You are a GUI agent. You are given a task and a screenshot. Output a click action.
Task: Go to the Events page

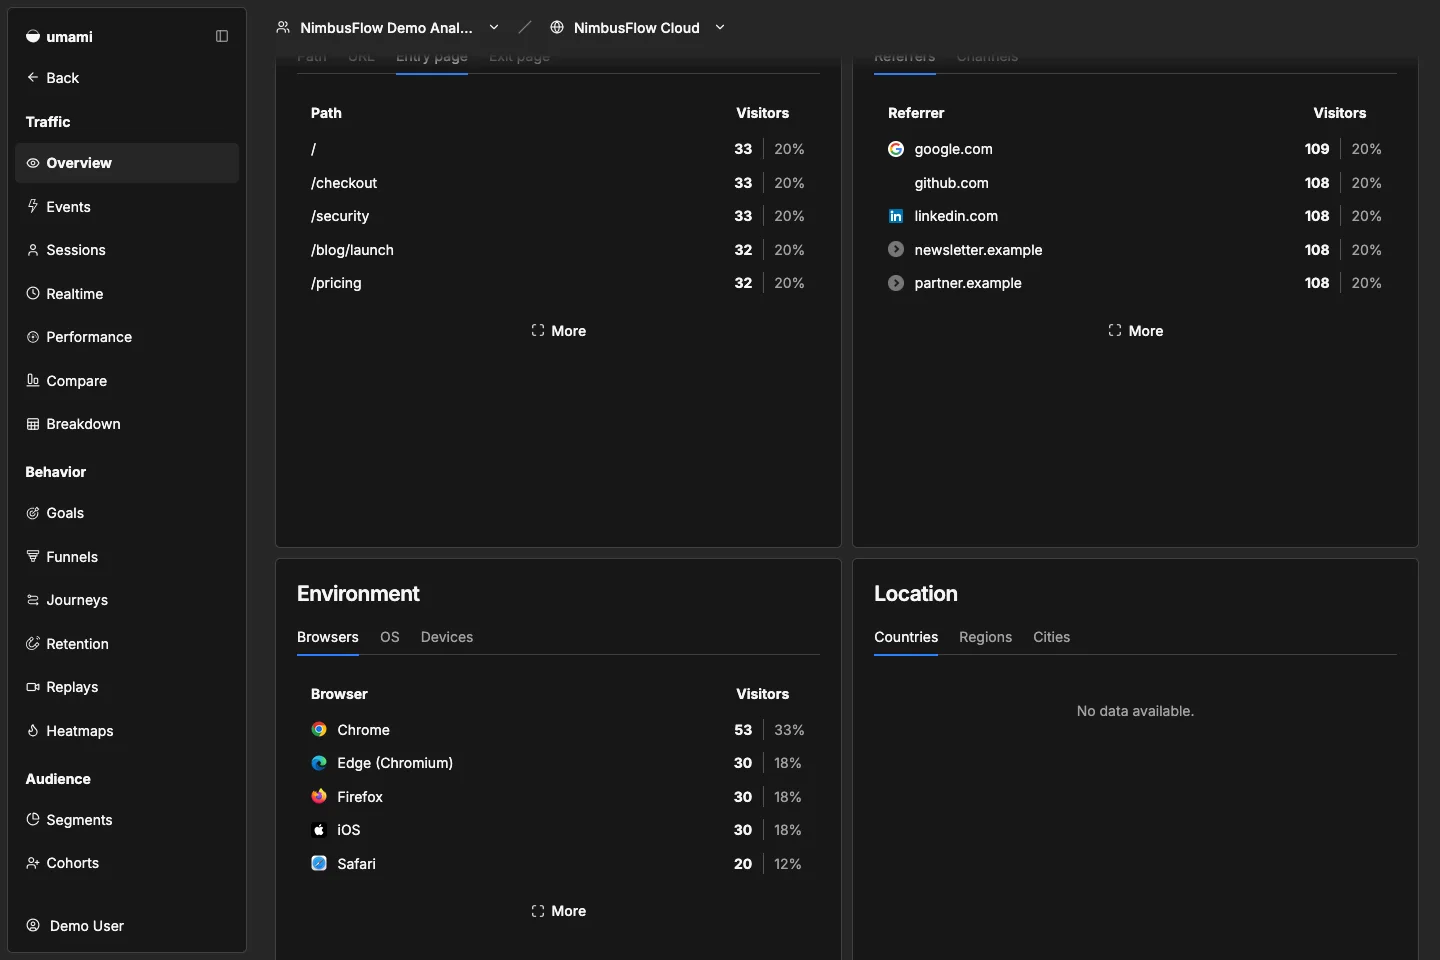tap(127, 206)
